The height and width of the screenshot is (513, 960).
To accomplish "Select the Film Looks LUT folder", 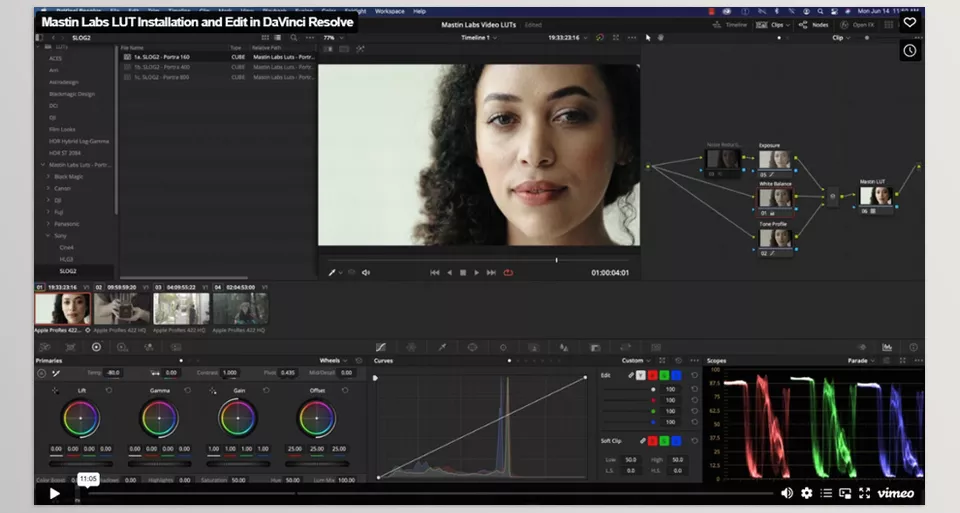I will 62,129.
